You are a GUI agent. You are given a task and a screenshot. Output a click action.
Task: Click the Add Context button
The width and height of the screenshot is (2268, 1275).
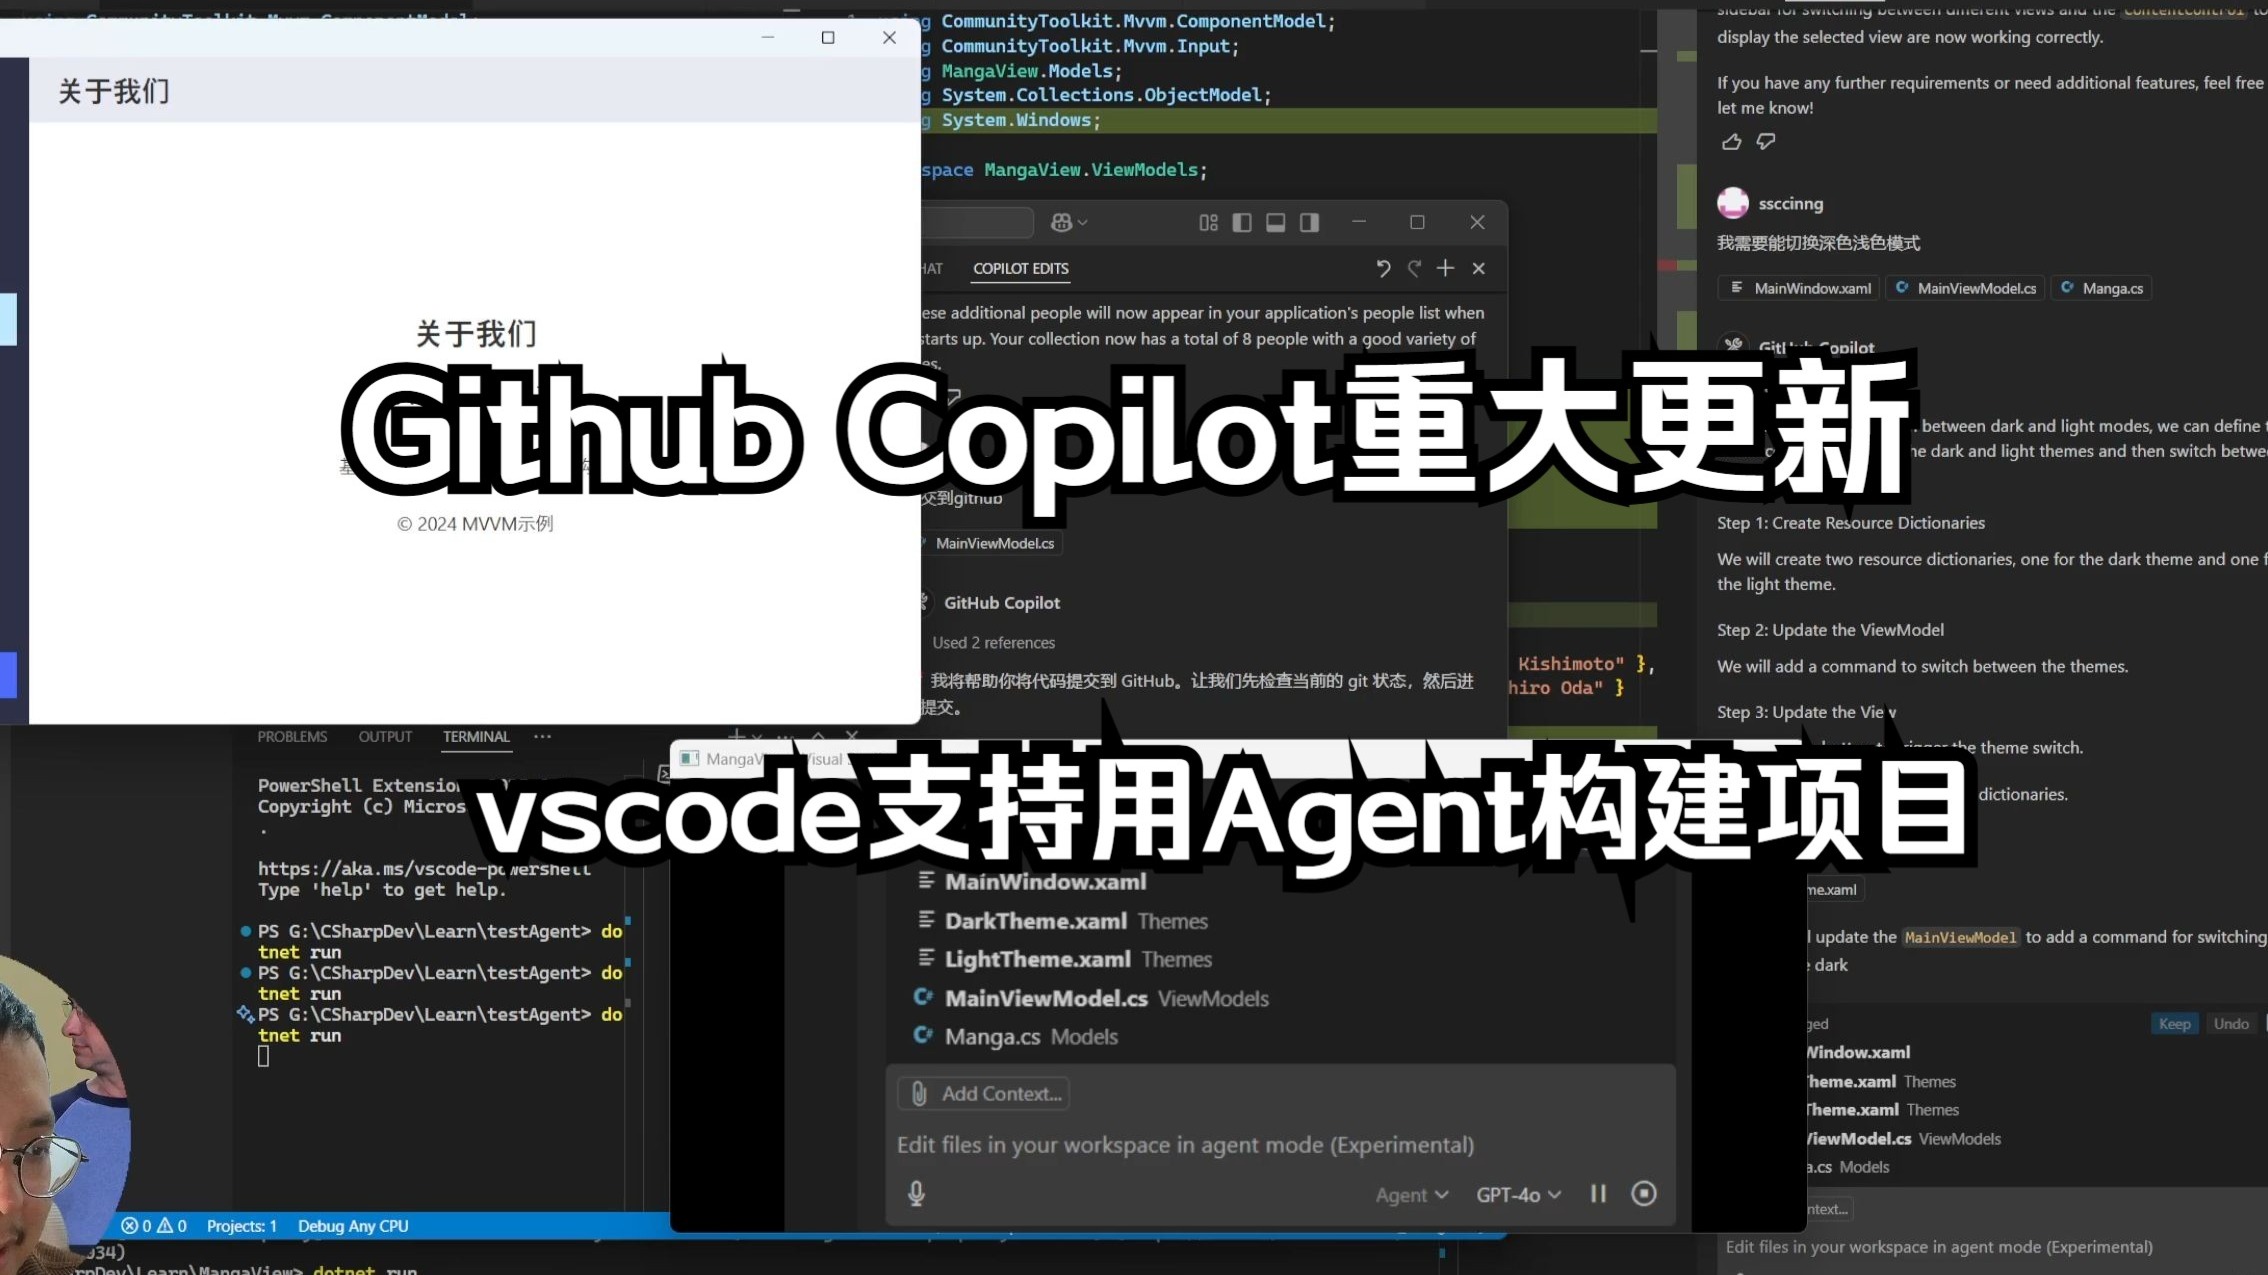tap(984, 1094)
